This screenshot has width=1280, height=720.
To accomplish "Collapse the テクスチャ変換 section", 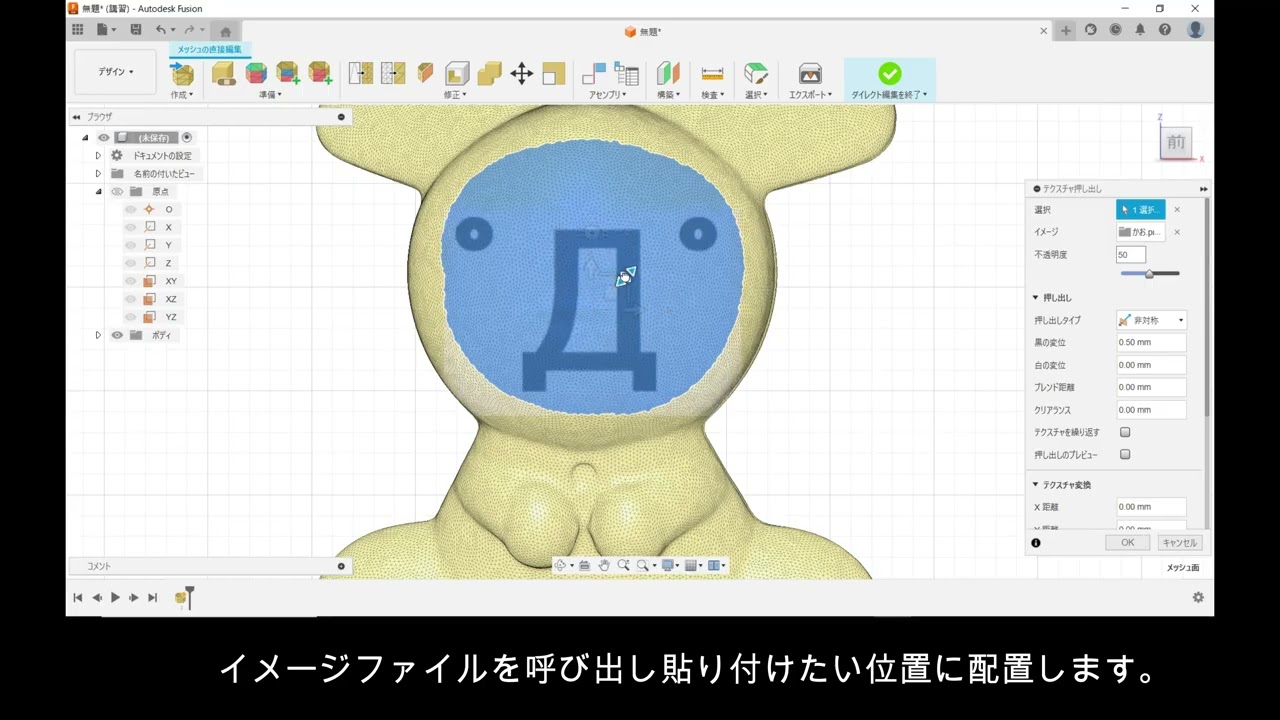I will click(x=1036, y=484).
